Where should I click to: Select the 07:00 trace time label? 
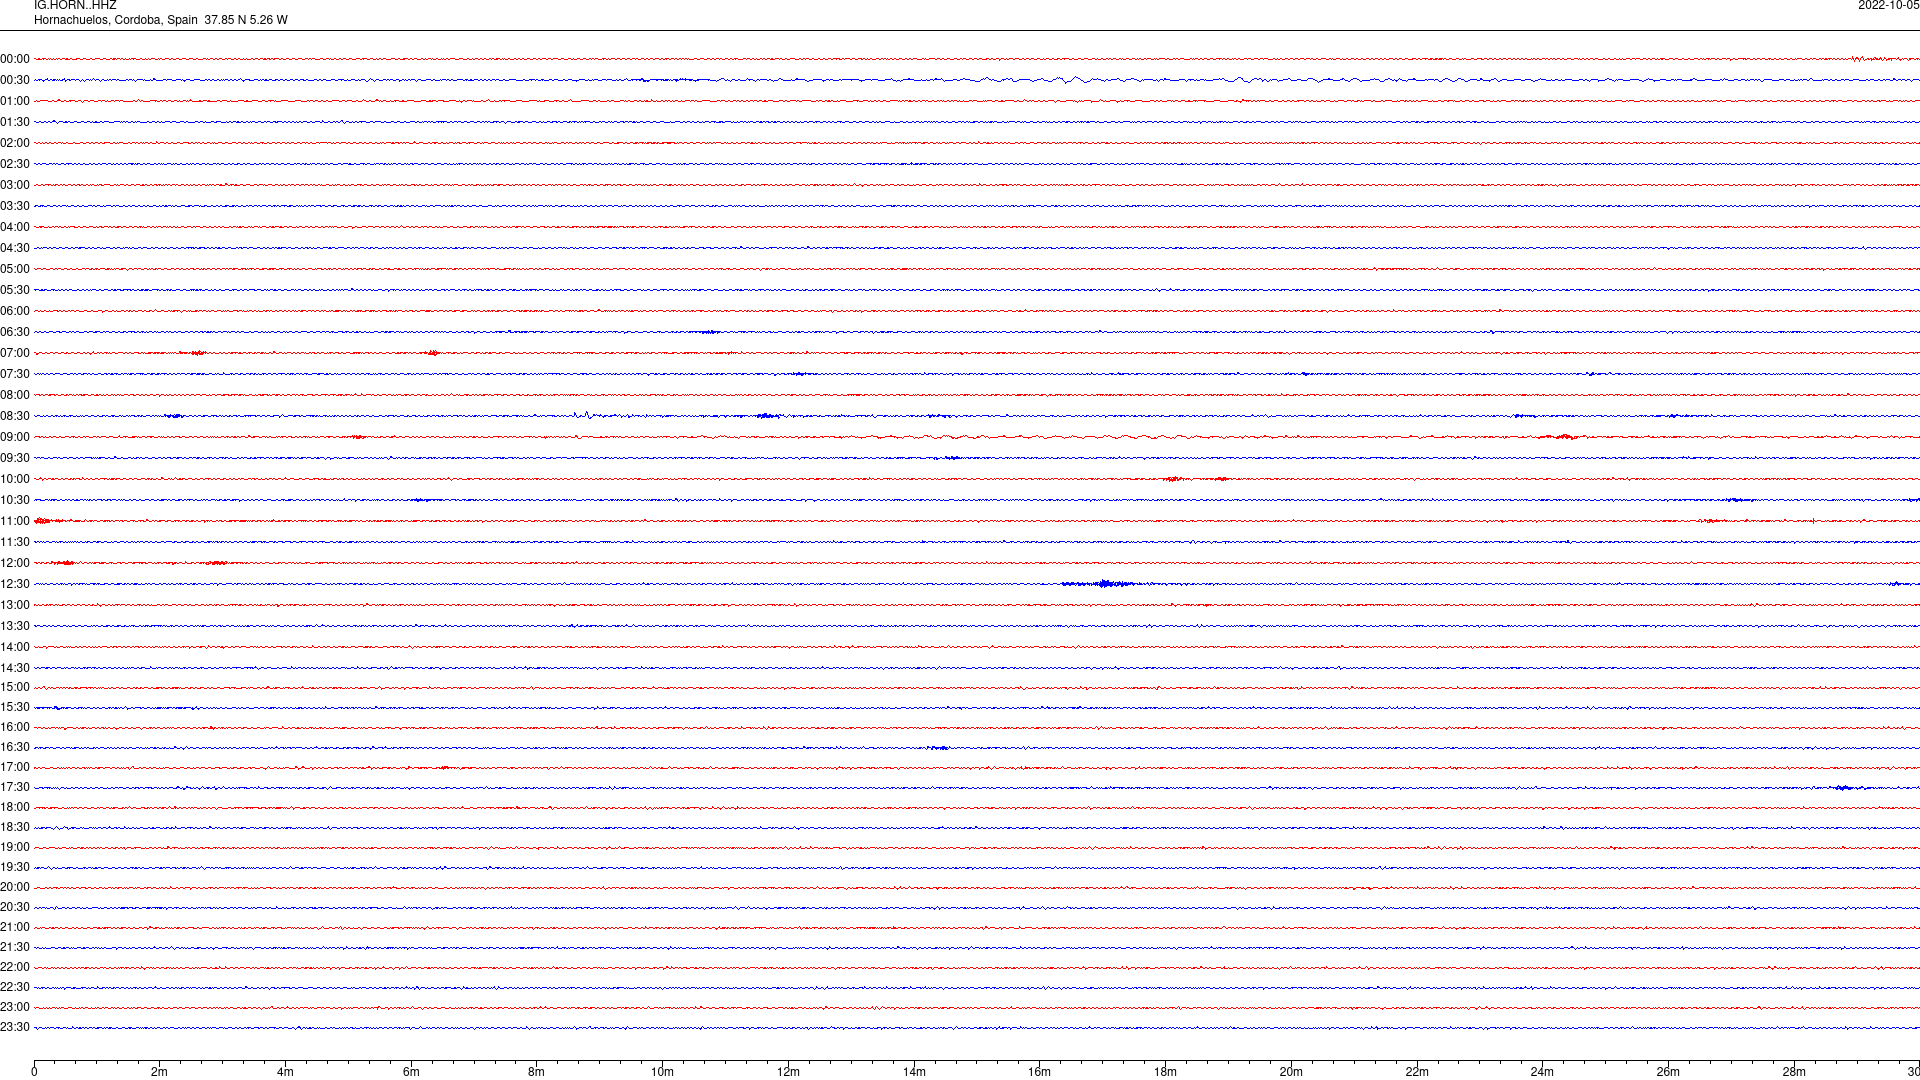coord(15,353)
